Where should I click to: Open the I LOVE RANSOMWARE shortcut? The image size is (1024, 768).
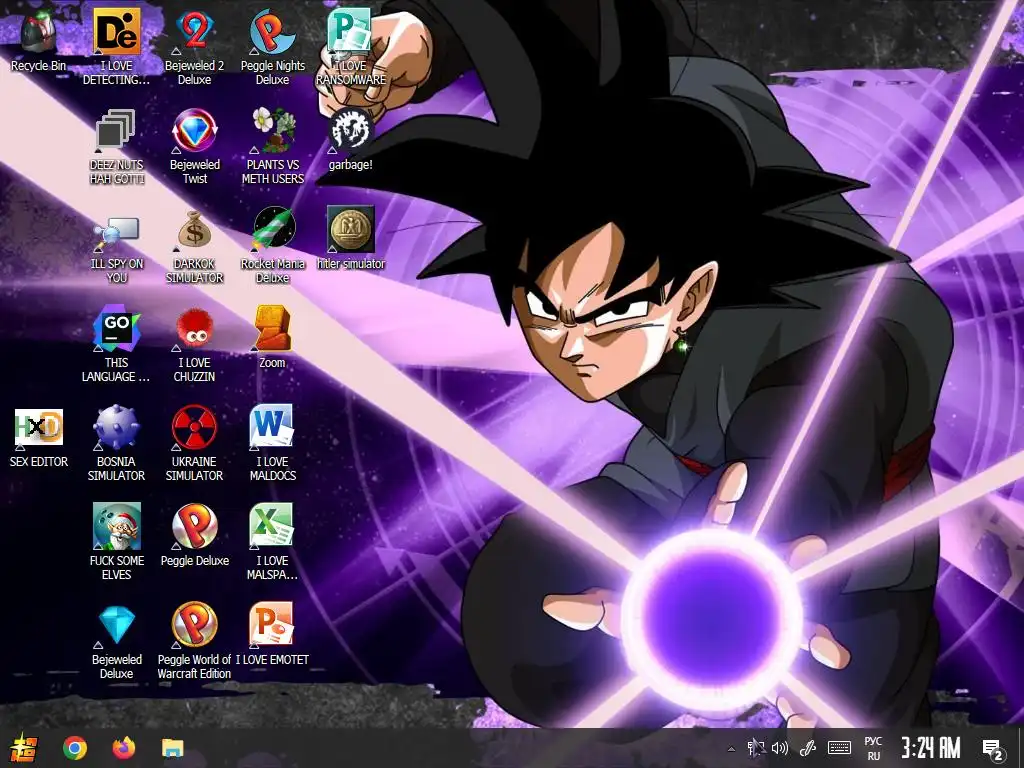[x=351, y=46]
